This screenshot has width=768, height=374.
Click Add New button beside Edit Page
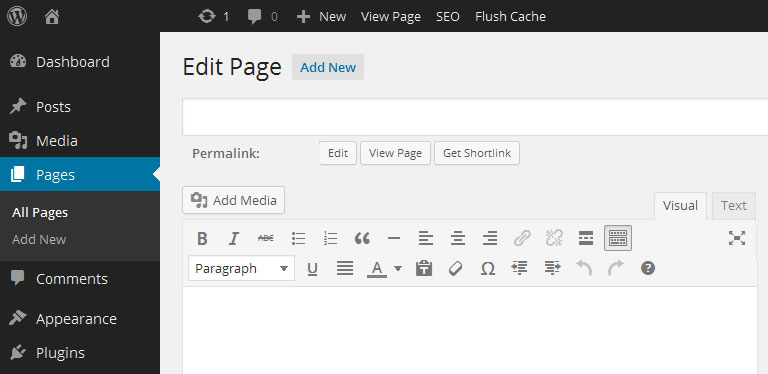click(x=328, y=67)
